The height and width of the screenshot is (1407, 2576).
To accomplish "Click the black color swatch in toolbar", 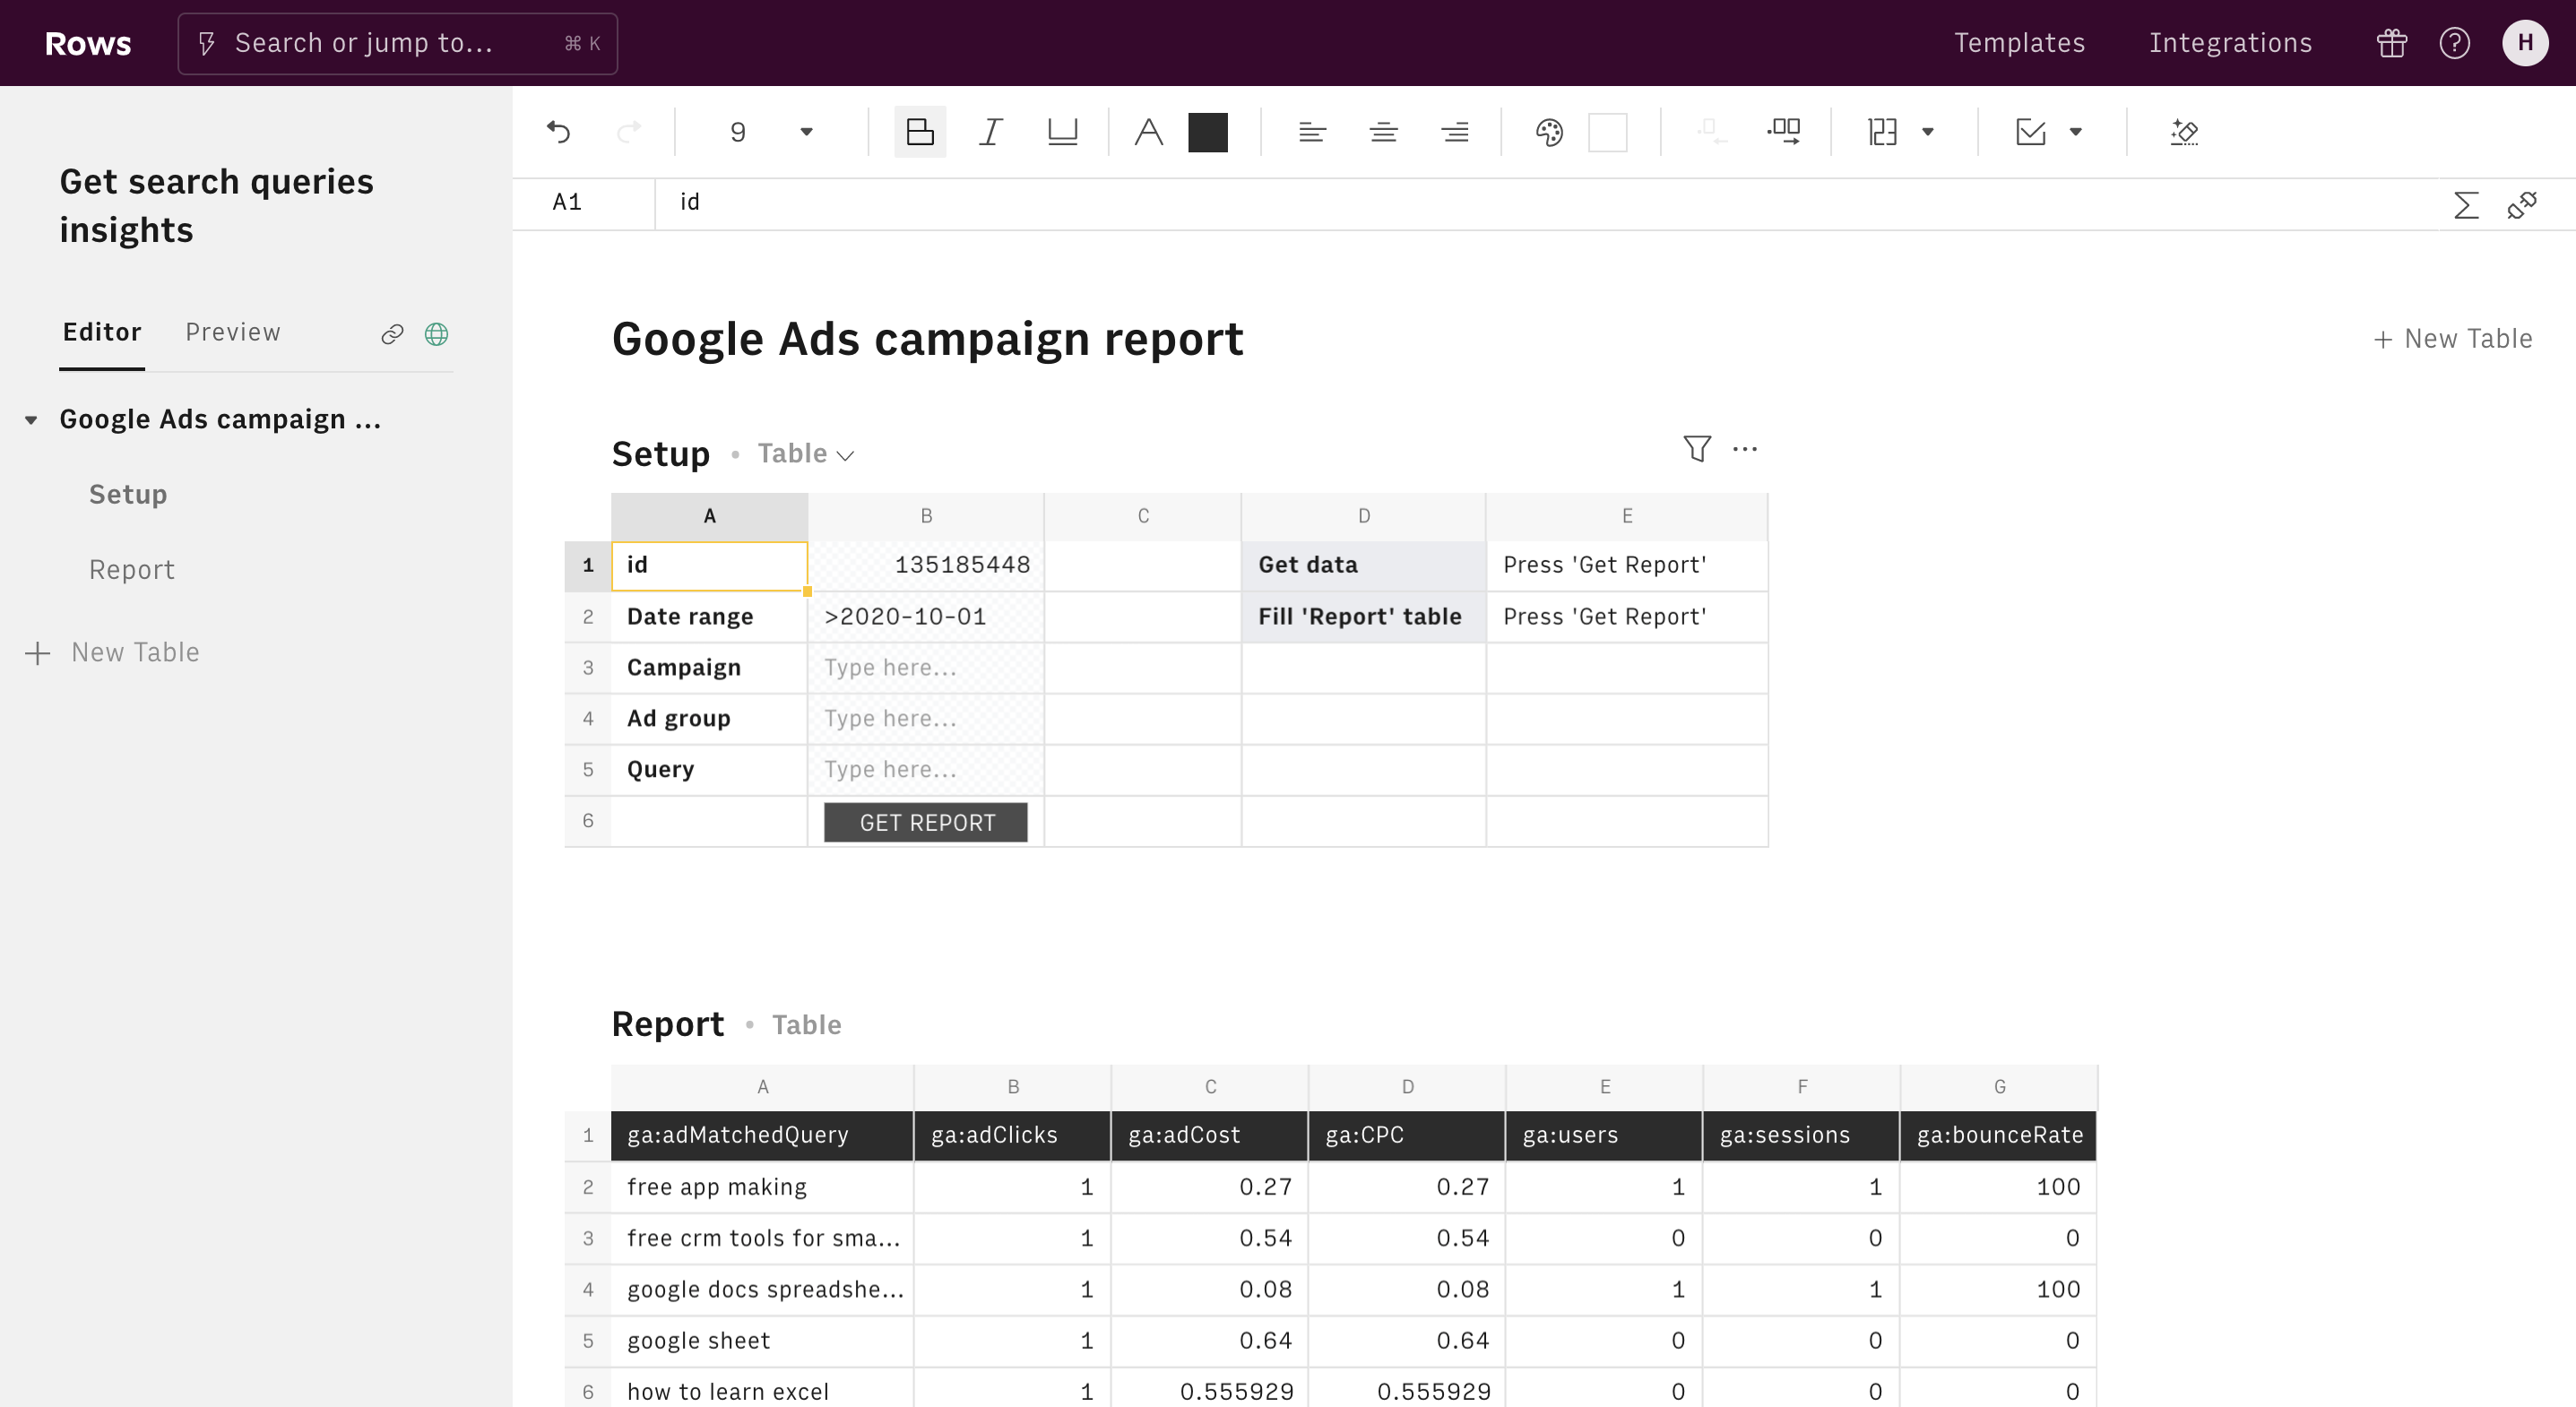I will 1207,132.
